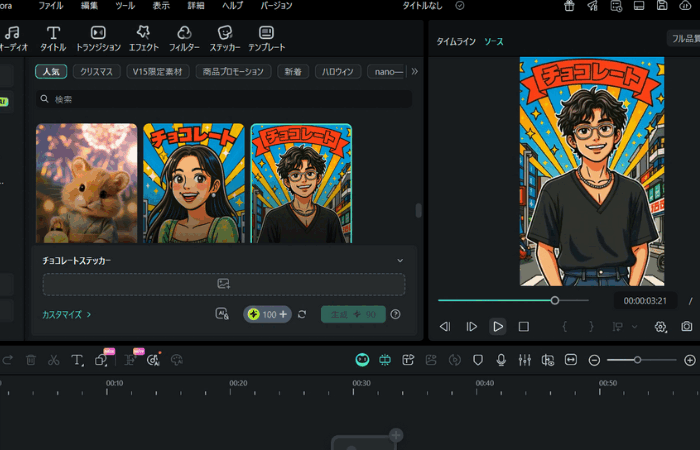700x450 pixels.
Task: Click the delete trash can icon
Action: [x=31, y=360]
